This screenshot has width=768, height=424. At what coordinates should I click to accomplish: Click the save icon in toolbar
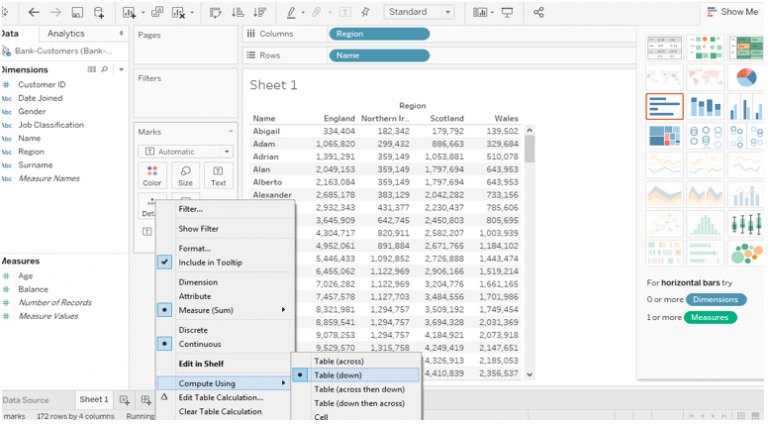[x=77, y=12]
